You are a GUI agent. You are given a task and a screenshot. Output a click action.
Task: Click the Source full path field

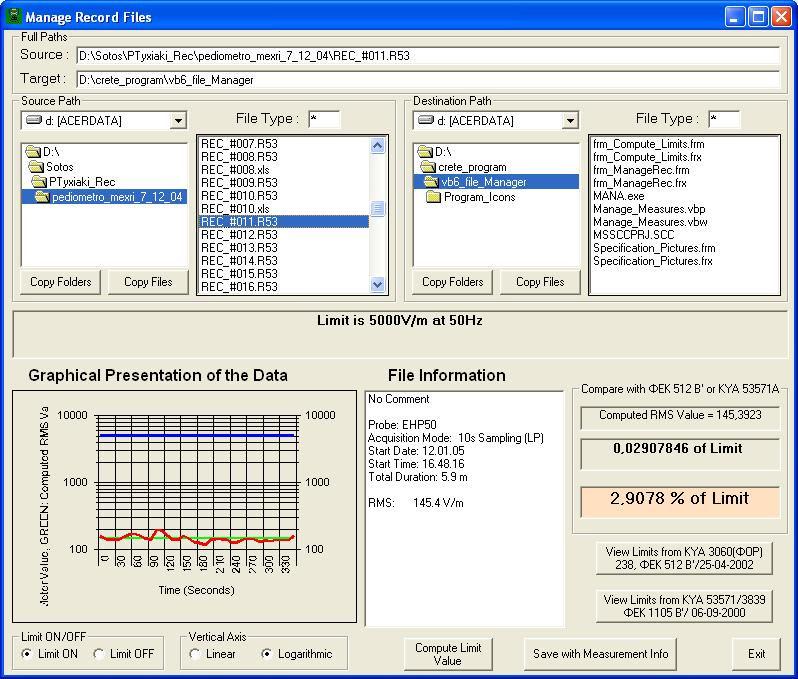point(428,55)
